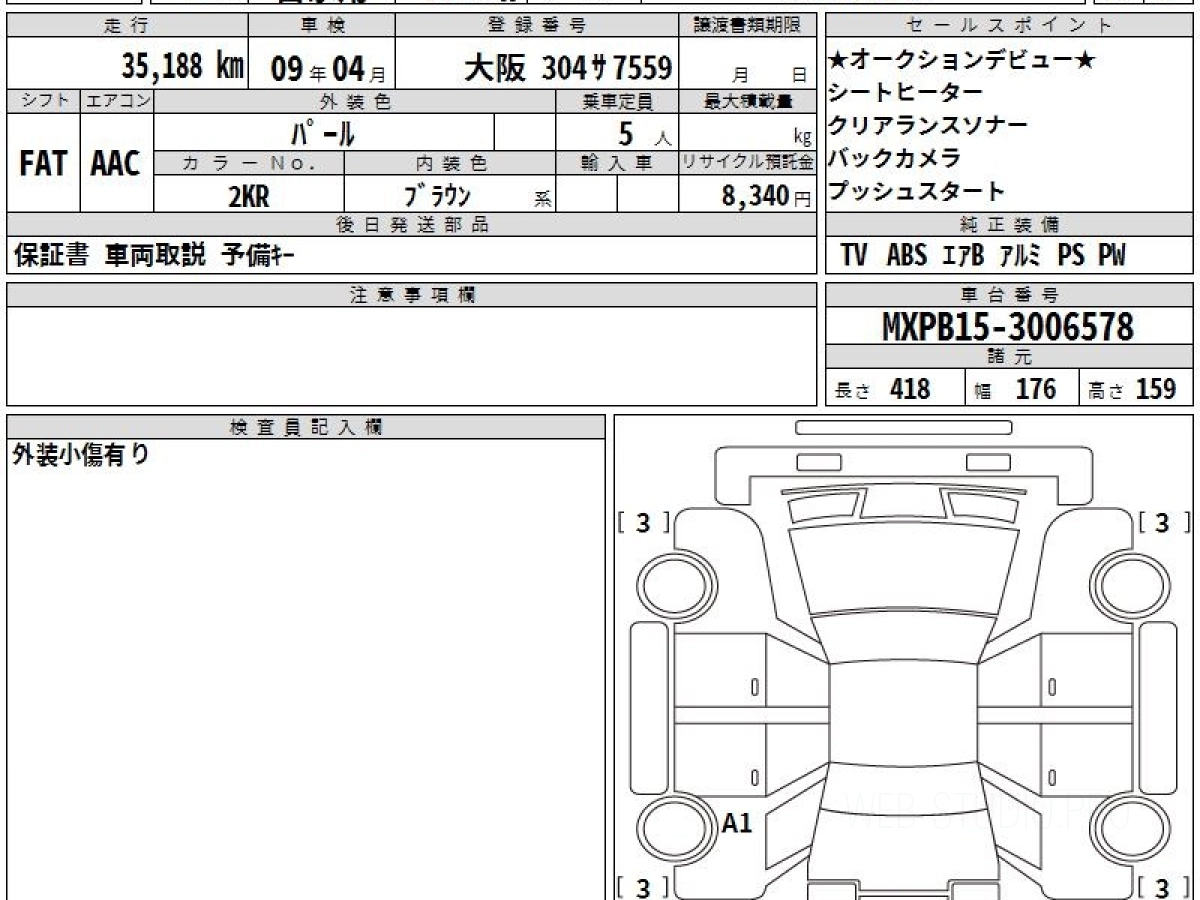1200x900 pixels.
Task: Select the TV ABS エアB equipment line
Action: click(983, 256)
